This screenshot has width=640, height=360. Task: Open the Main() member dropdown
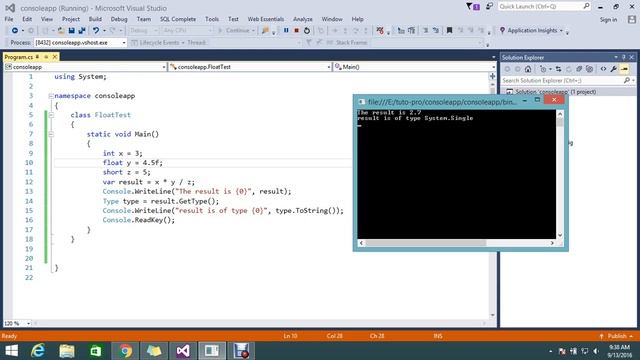pyautogui.click(x=493, y=67)
